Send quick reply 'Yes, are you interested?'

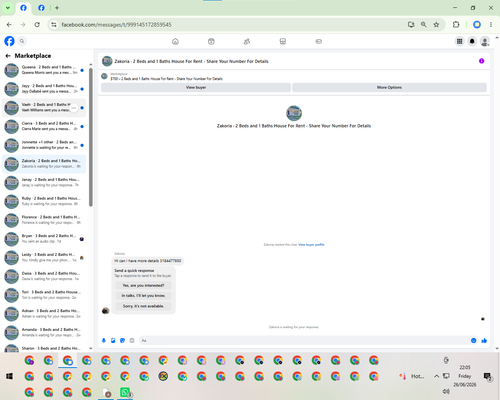click(143, 285)
